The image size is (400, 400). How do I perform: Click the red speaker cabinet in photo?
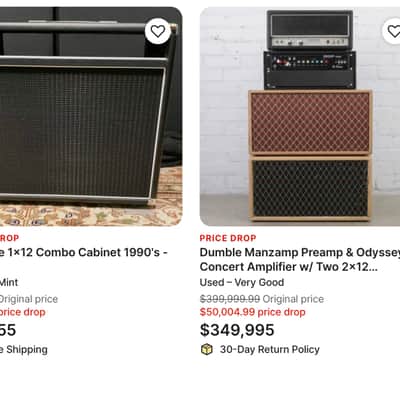(x=310, y=122)
